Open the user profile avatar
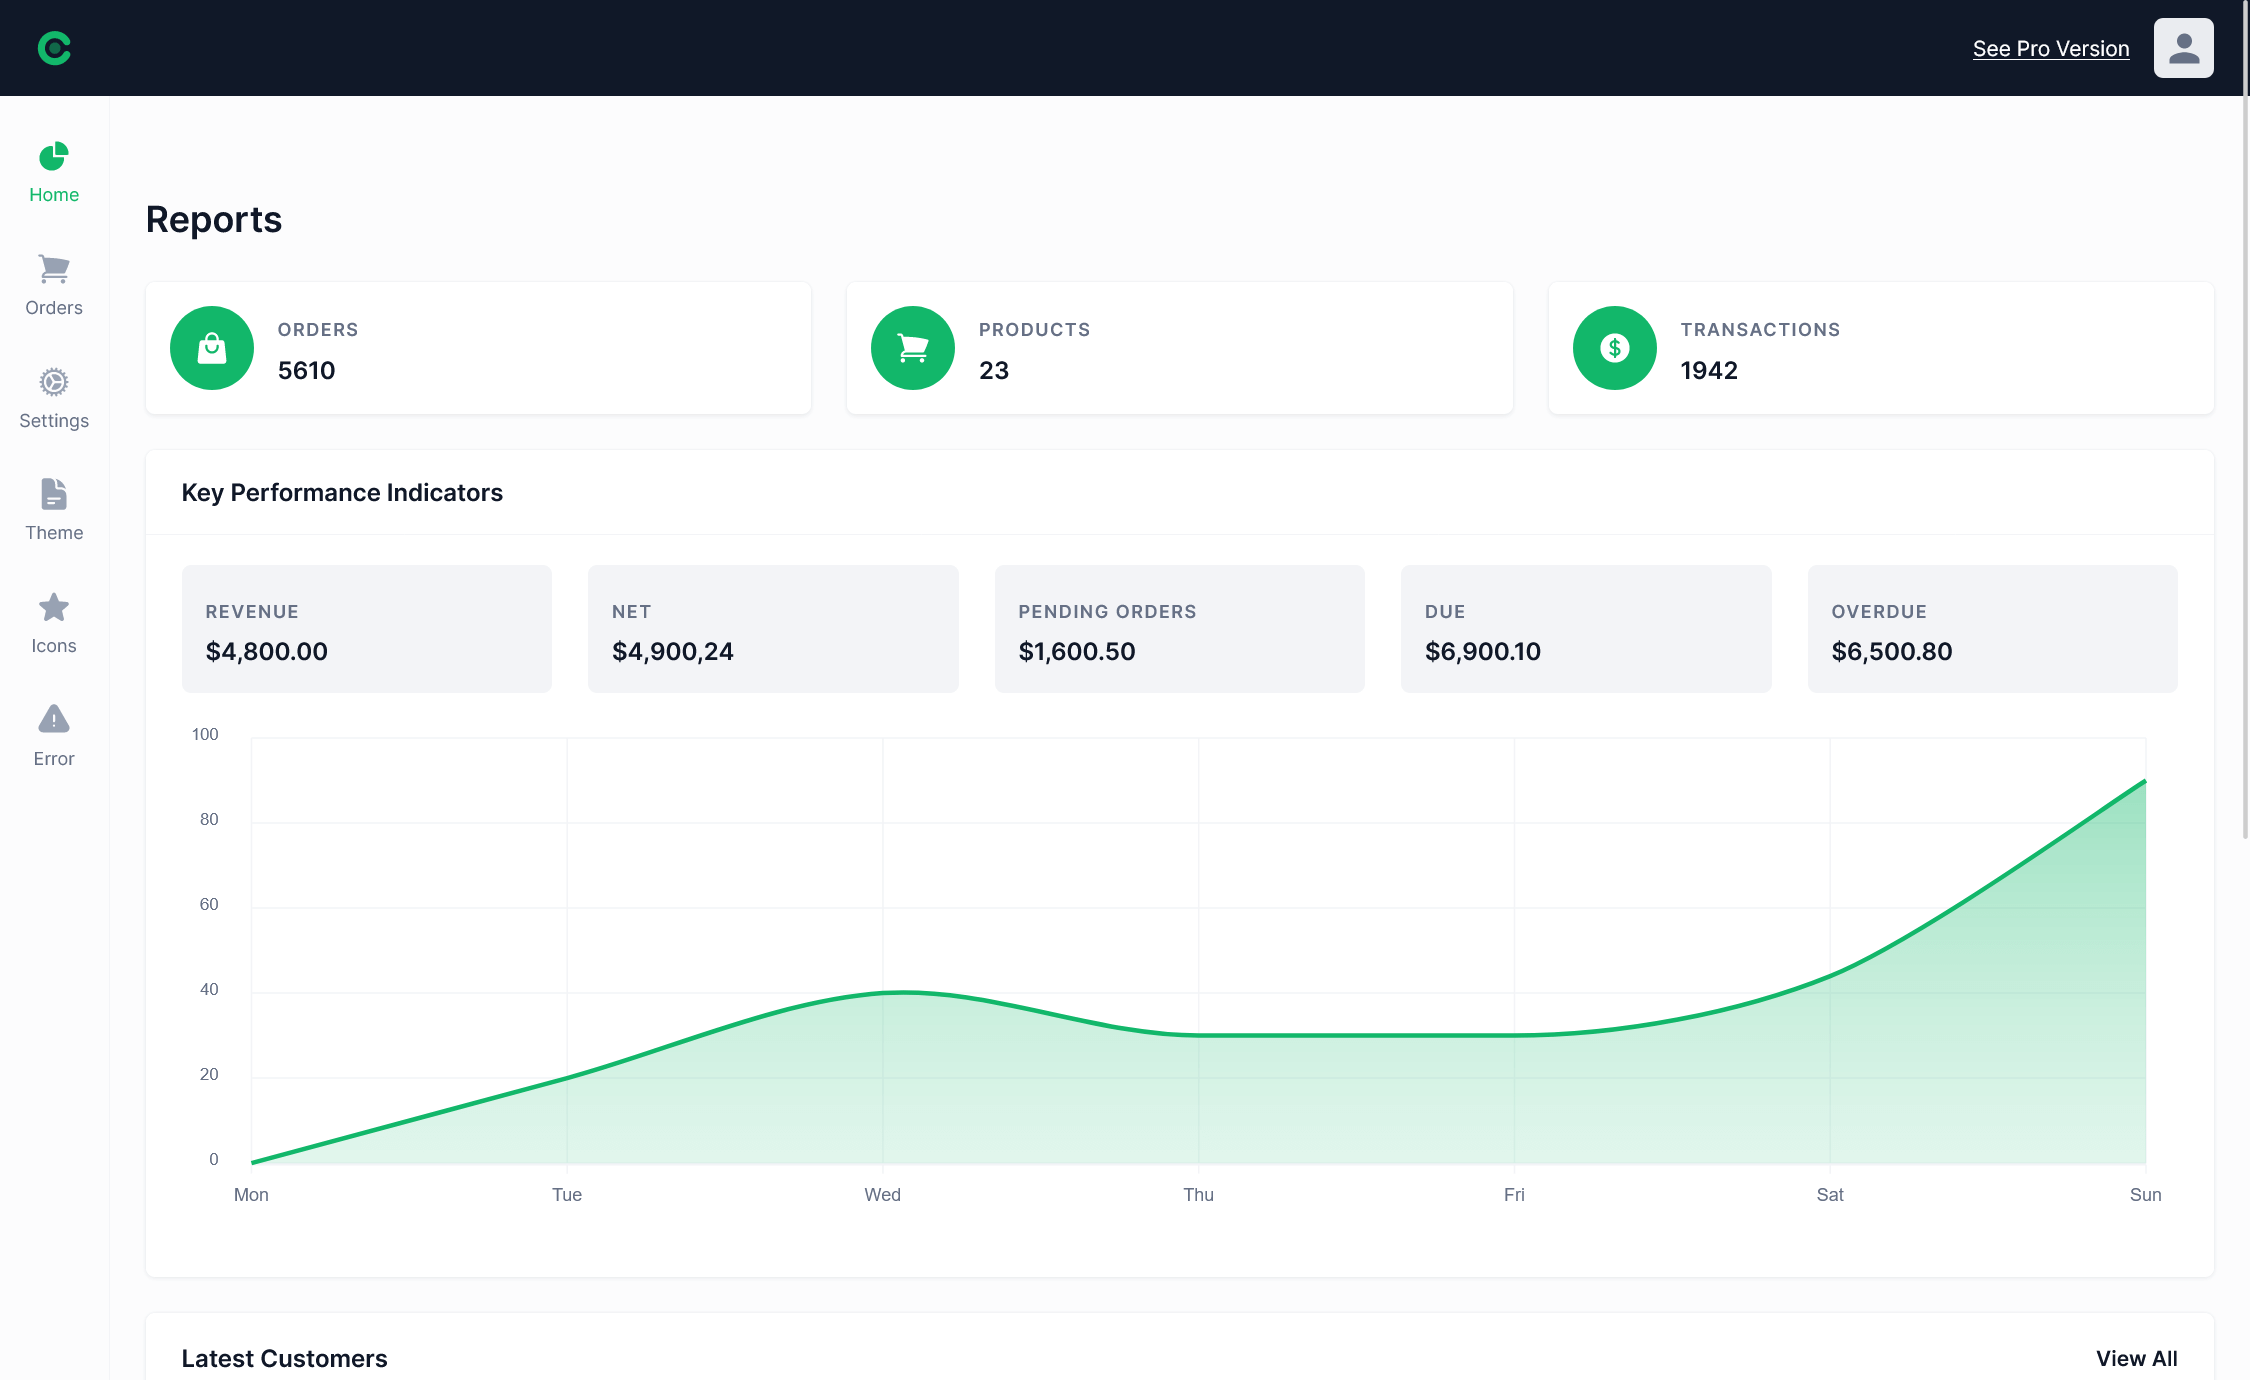The image size is (2250, 1380). 2183,47
